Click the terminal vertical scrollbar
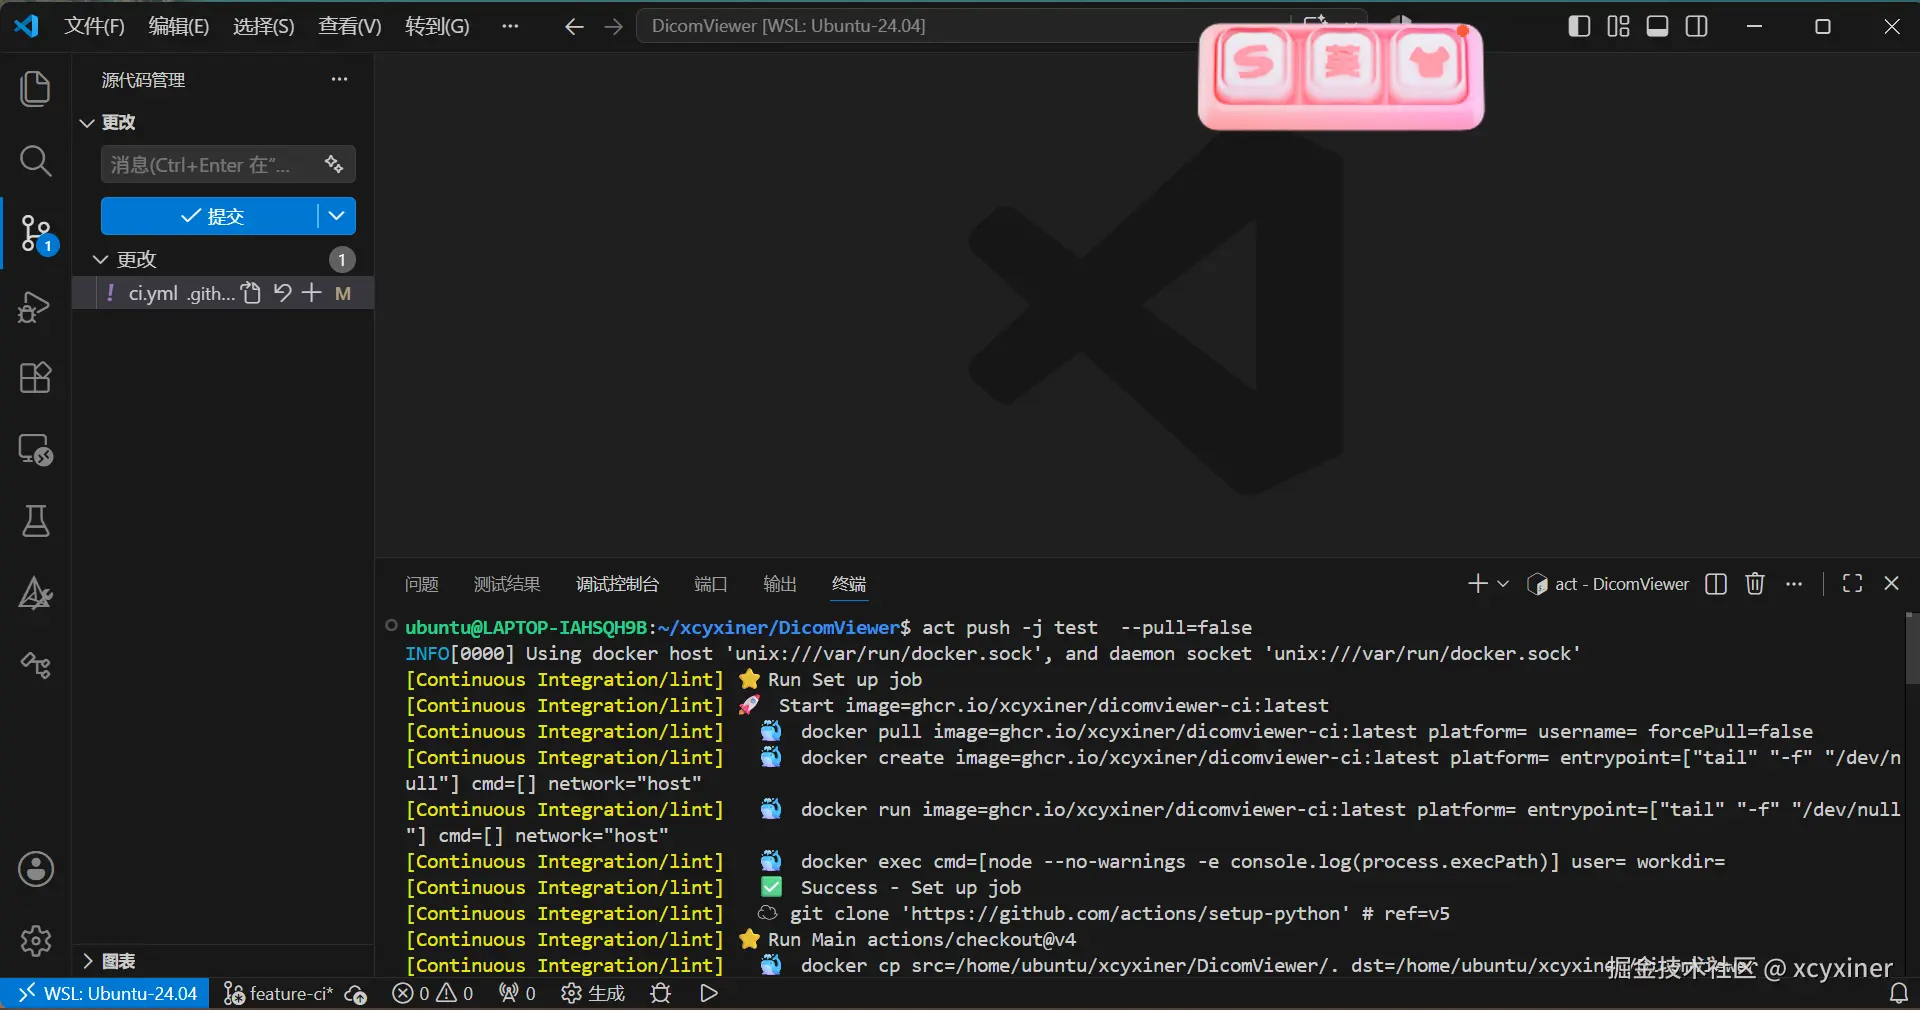The image size is (1920, 1010). coord(1911,650)
